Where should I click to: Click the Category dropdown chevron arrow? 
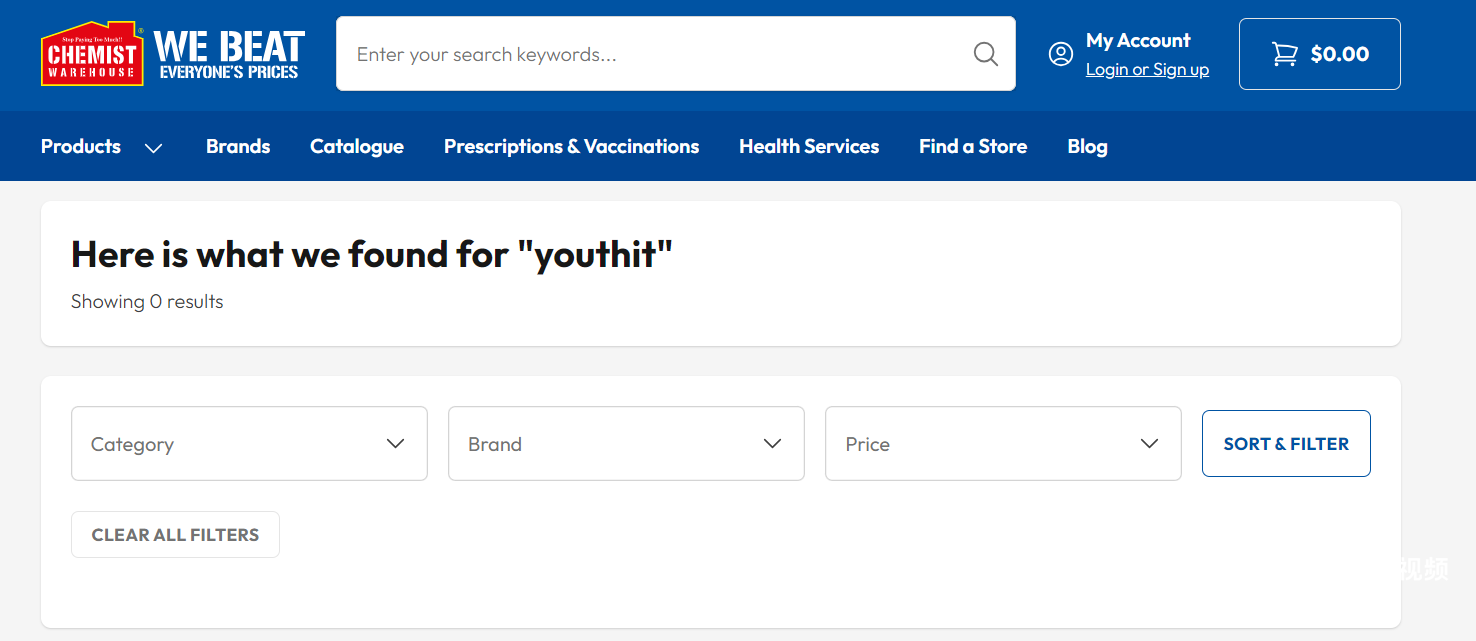(x=396, y=443)
